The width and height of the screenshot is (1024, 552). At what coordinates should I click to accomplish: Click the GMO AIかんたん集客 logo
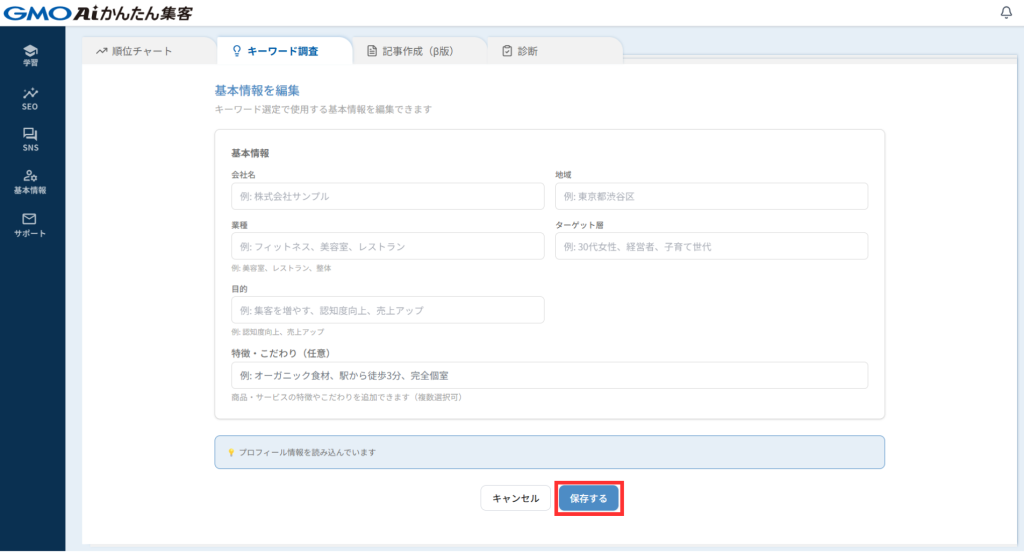pyautogui.click(x=97, y=13)
